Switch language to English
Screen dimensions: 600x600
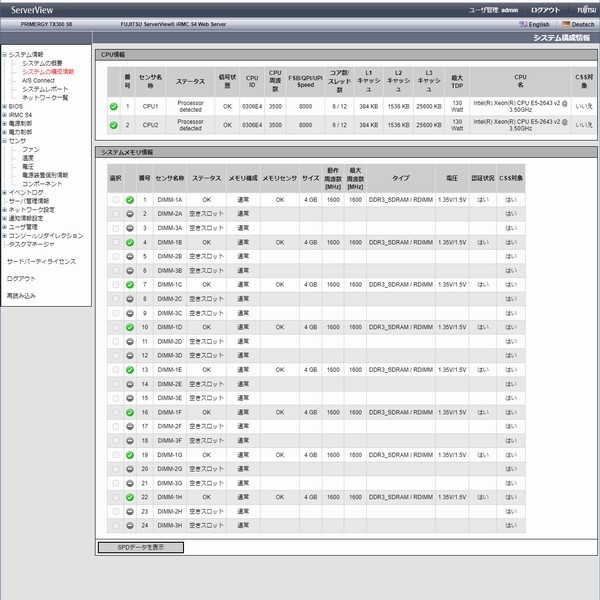pos(539,24)
